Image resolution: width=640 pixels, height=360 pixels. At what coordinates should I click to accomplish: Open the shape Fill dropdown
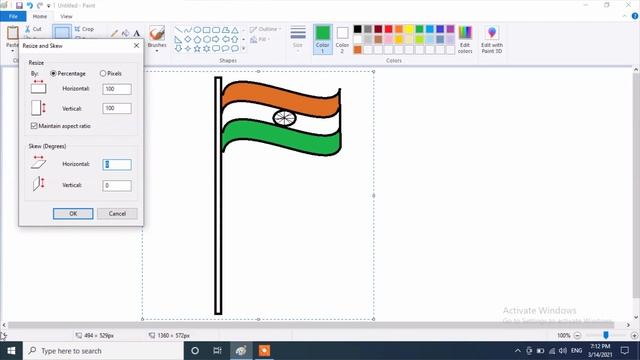(260, 39)
